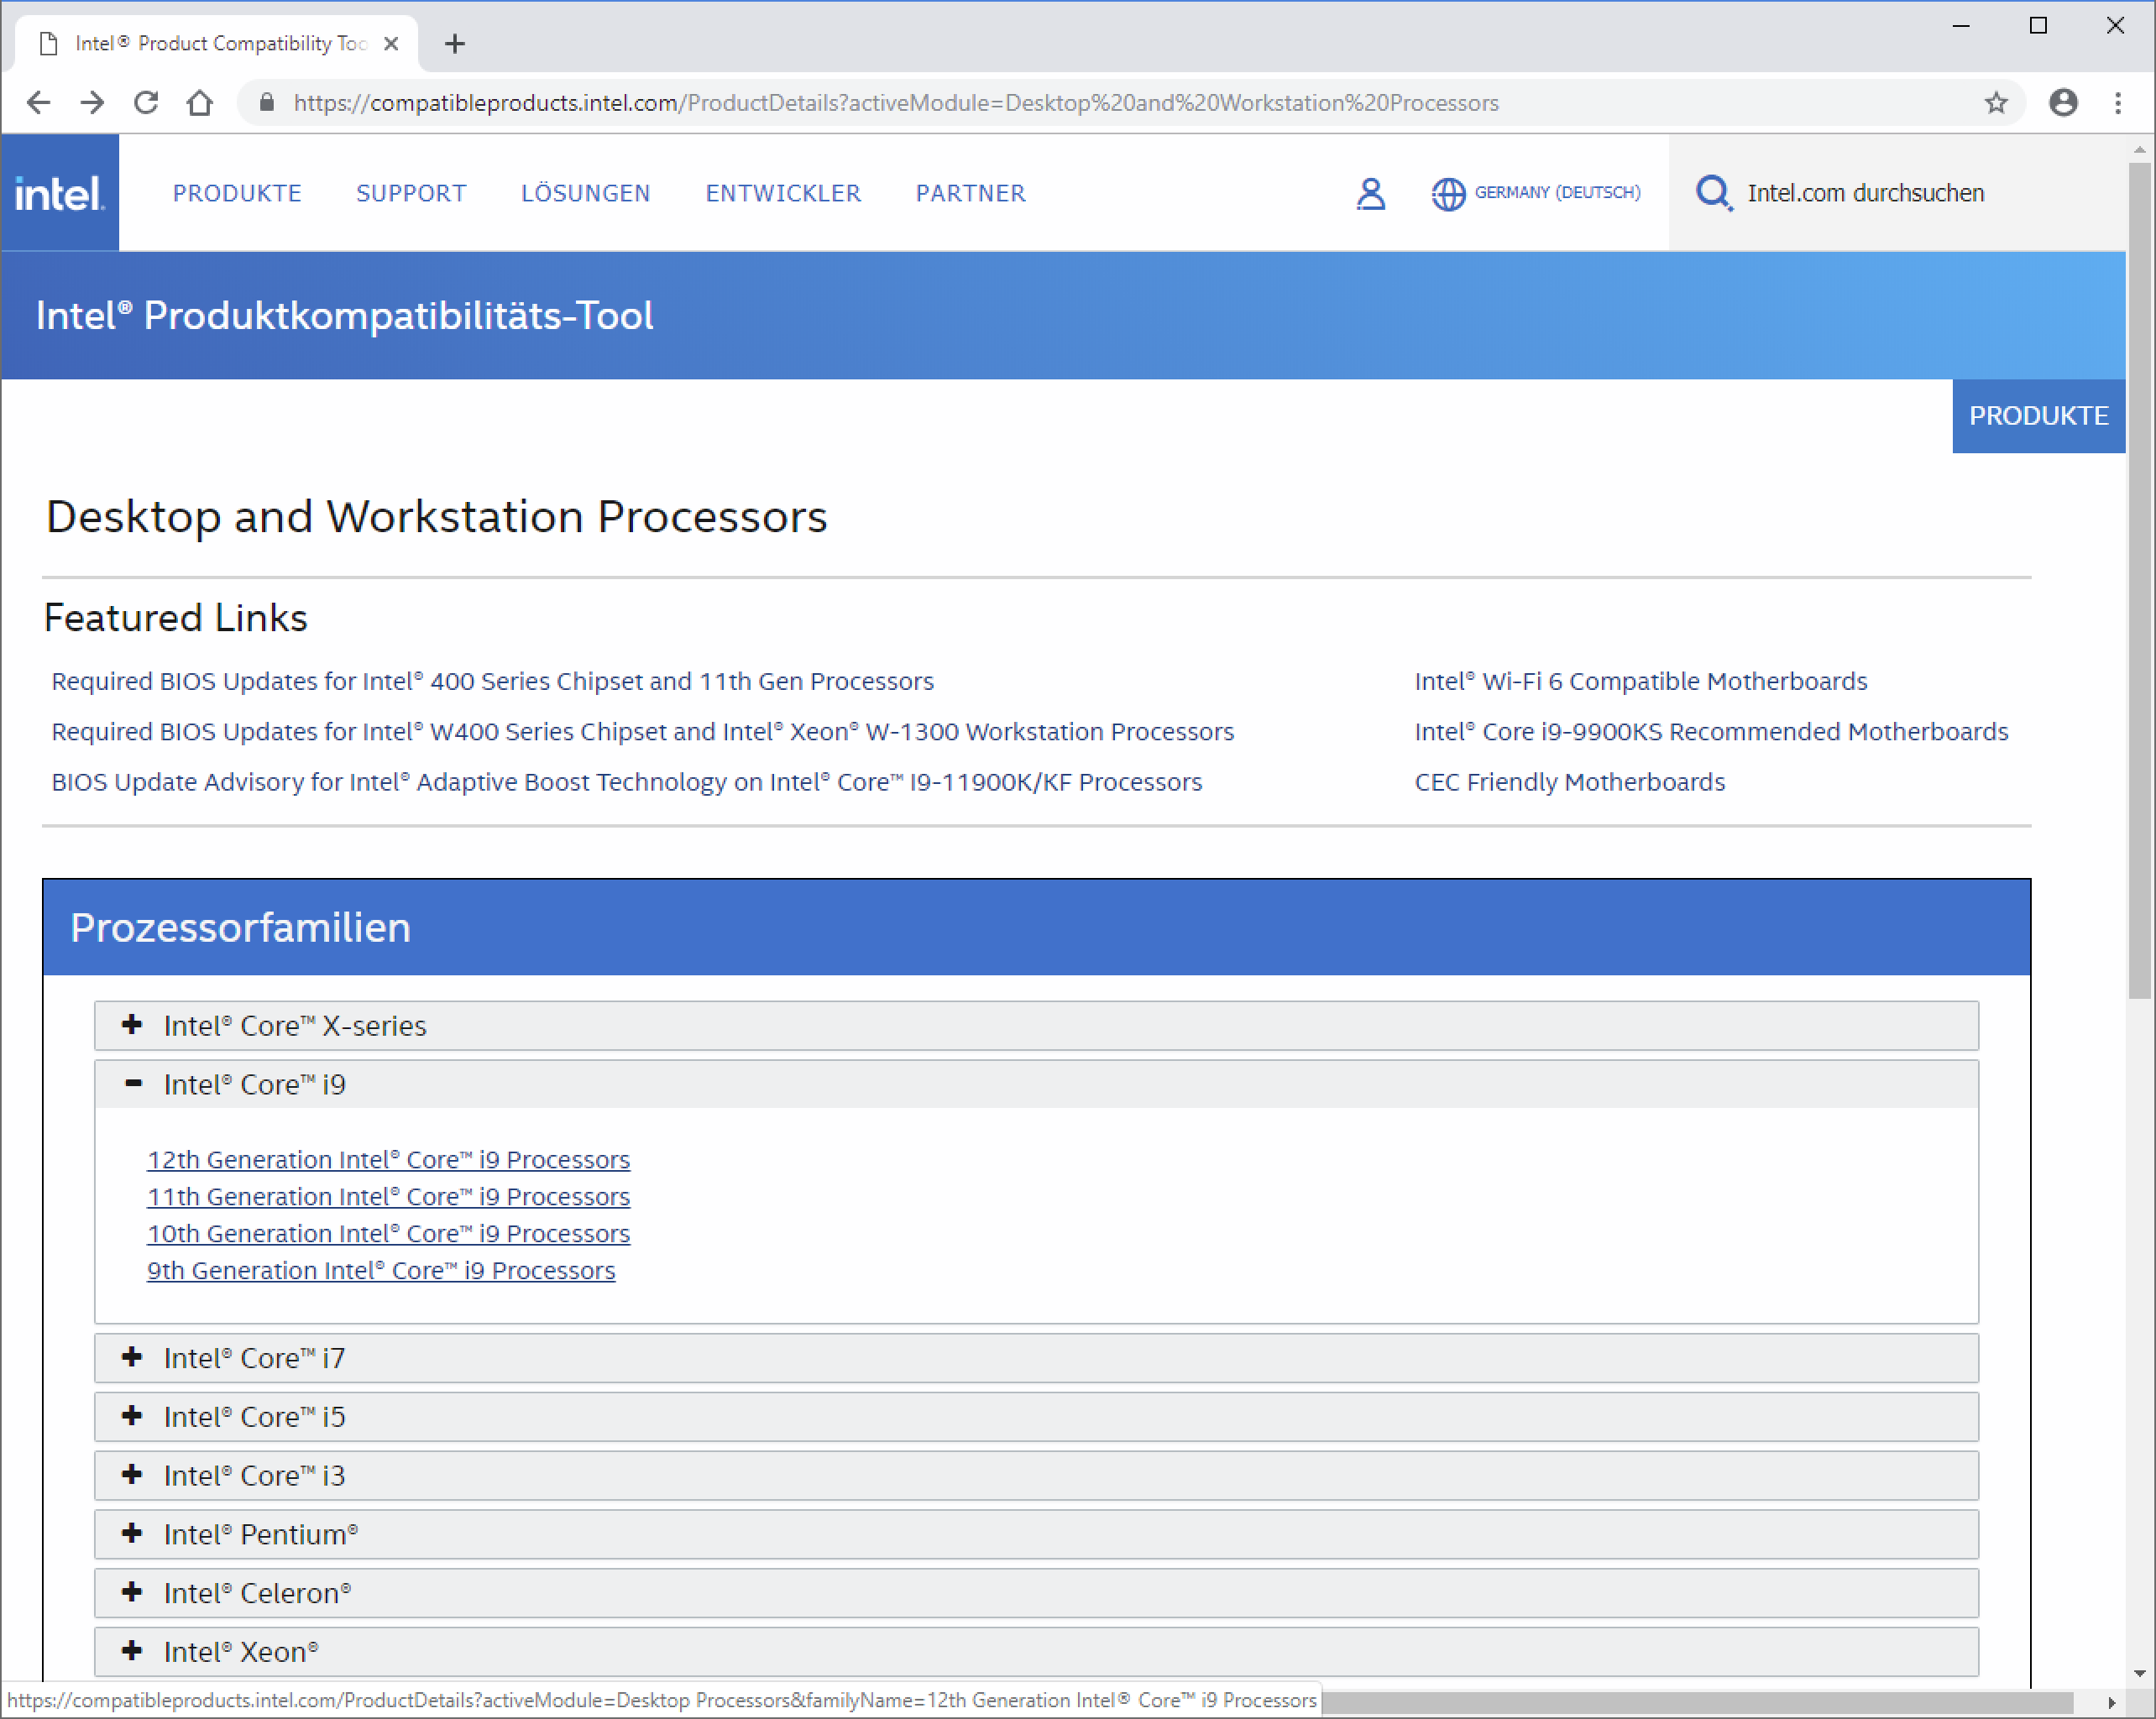Open the user account icon
The width and height of the screenshot is (2156, 1719).
coord(1370,193)
